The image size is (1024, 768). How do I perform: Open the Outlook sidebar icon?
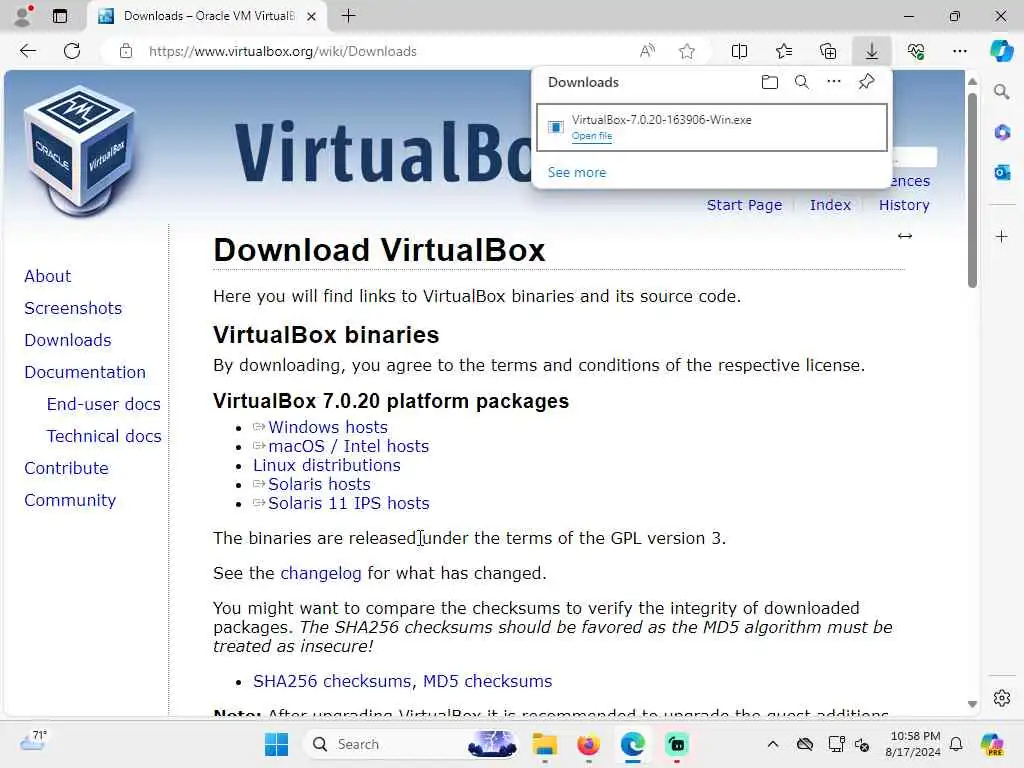1002,172
